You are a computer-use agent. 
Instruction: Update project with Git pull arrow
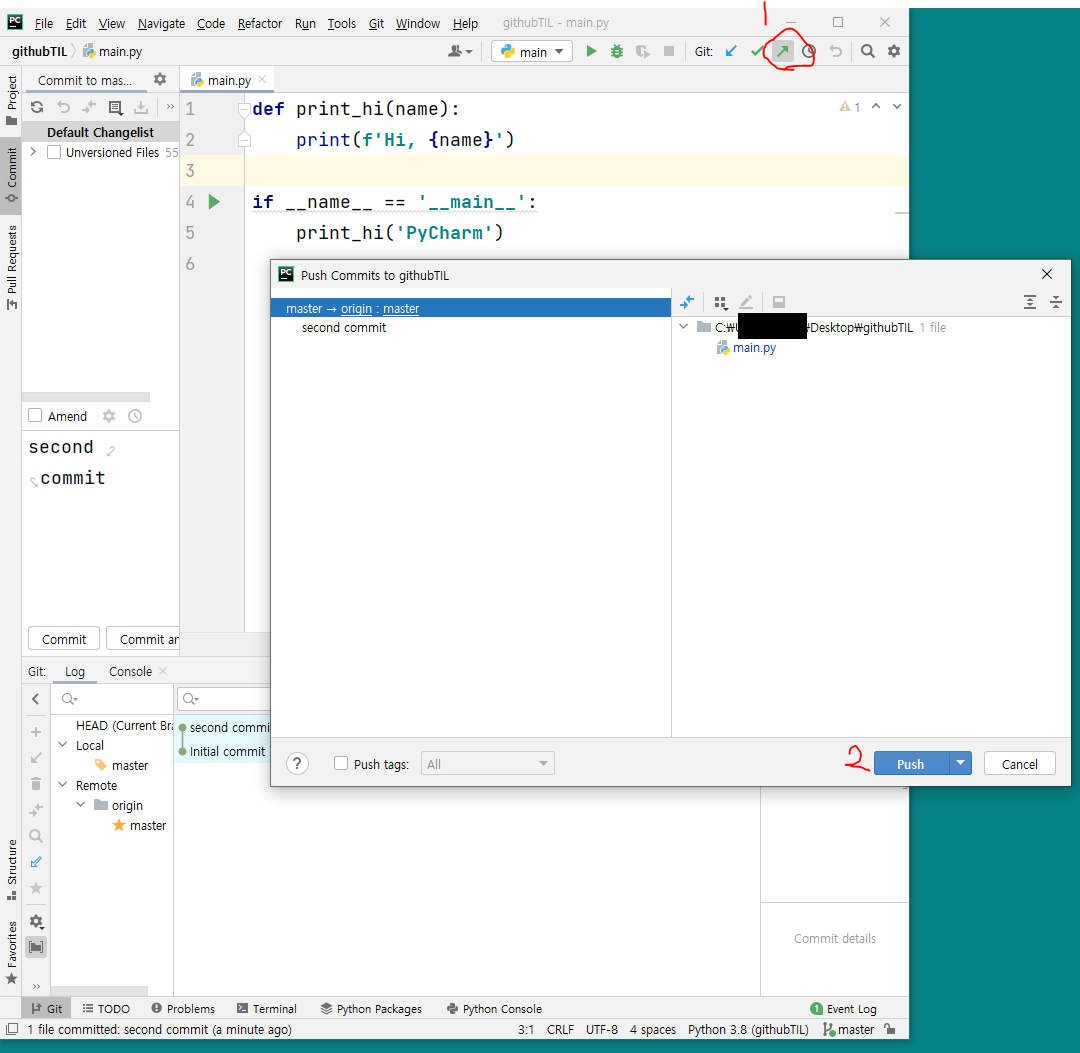click(731, 51)
